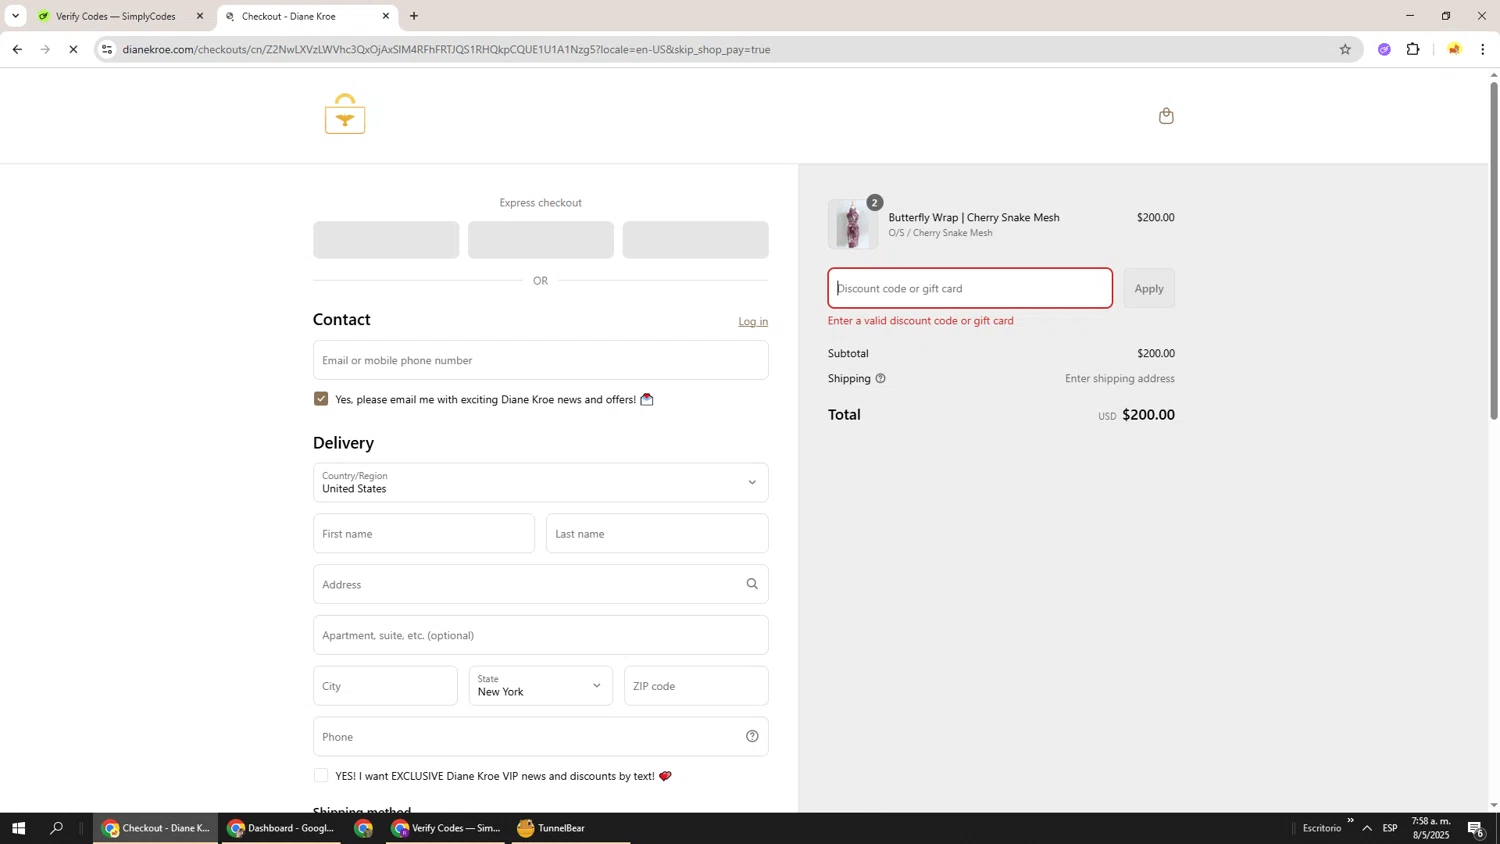Click the Apartment, suite field
This screenshot has height=844, width=1500.
[x=541, y=635]
